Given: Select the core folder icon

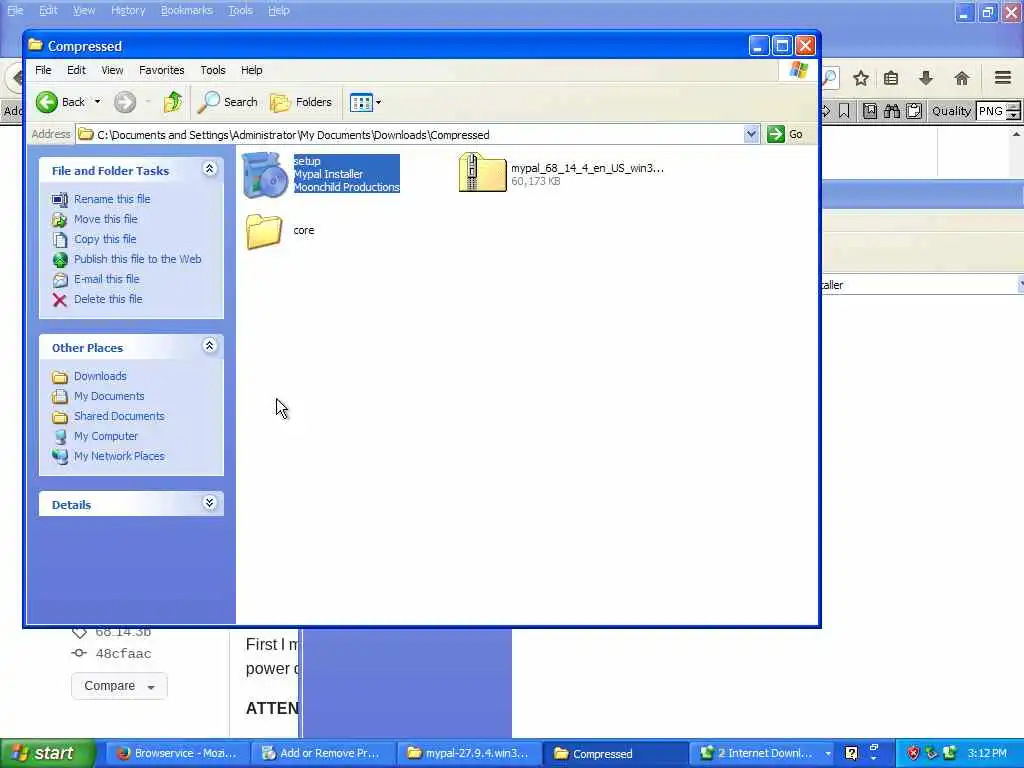Looking at the screenshot, I should 264,231.
